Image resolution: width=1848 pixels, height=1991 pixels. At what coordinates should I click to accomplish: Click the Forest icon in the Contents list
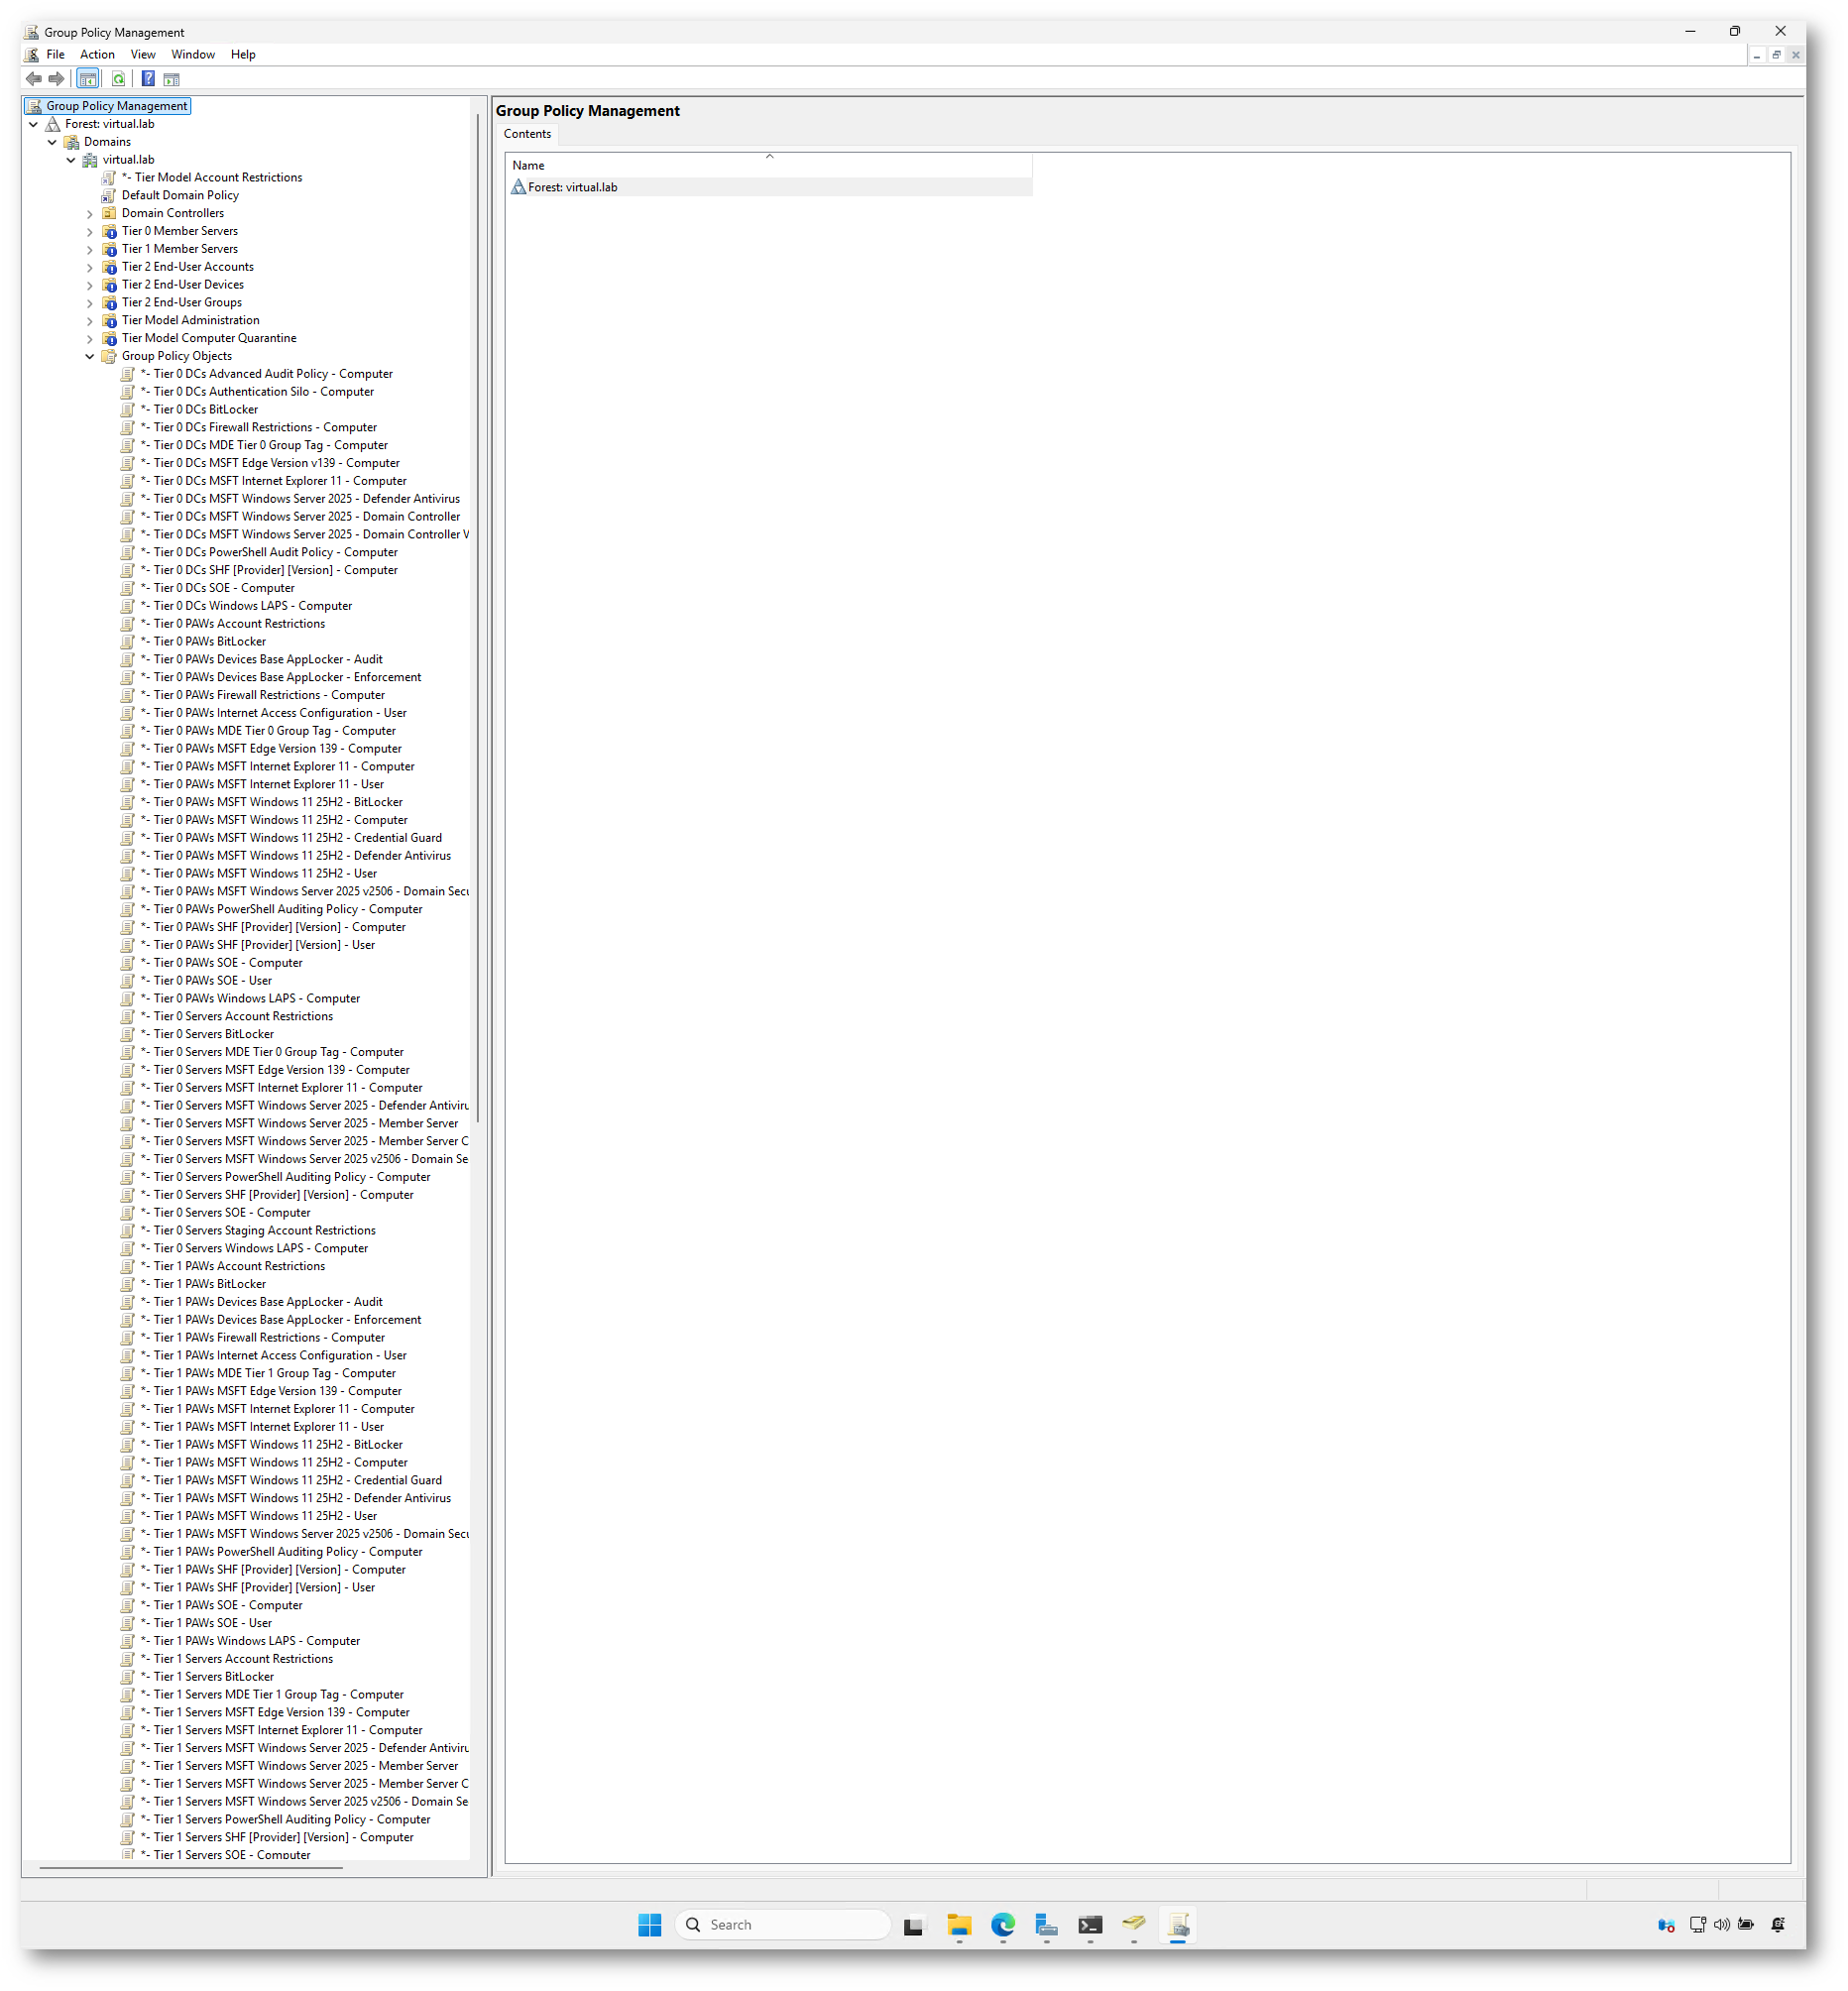point(519,187)
